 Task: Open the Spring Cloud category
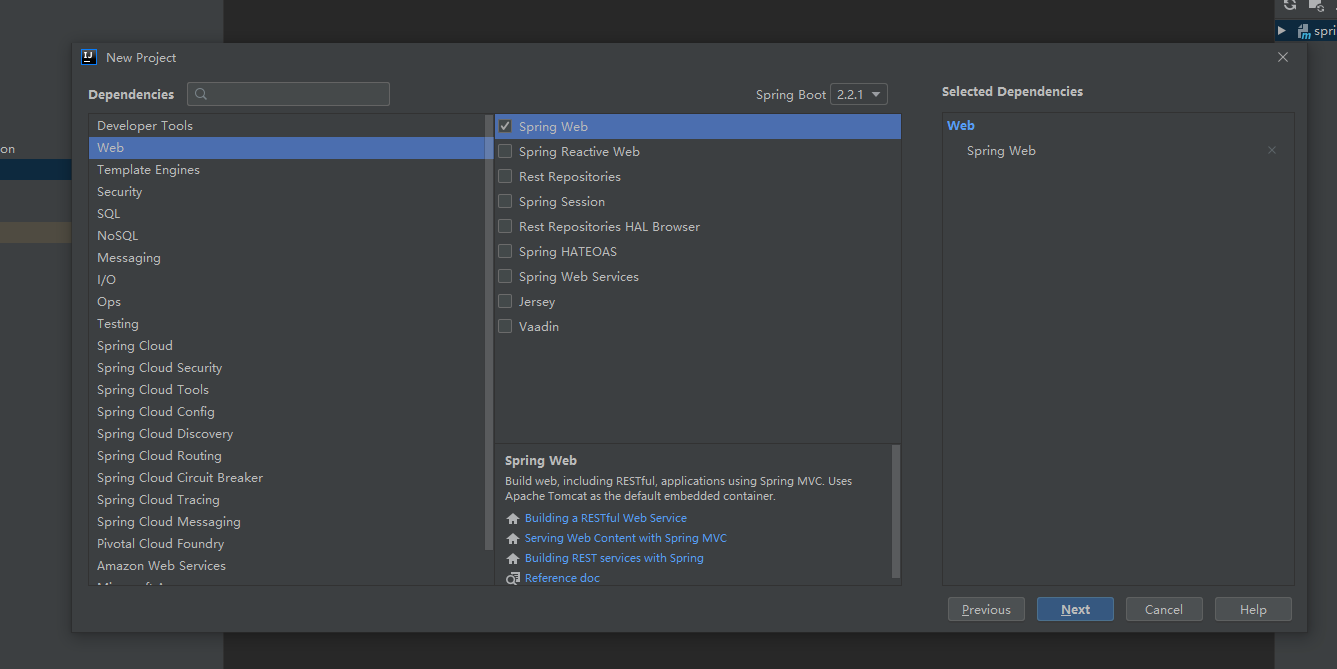point(287,346)
